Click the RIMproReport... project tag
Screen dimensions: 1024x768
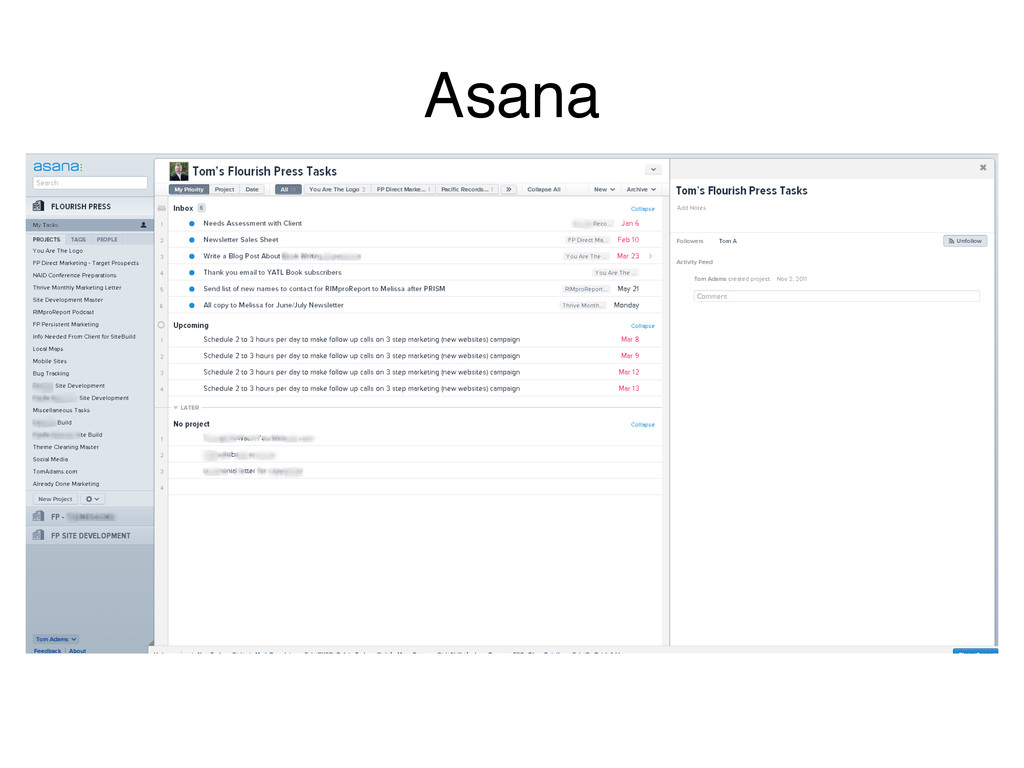click(585, 289)
